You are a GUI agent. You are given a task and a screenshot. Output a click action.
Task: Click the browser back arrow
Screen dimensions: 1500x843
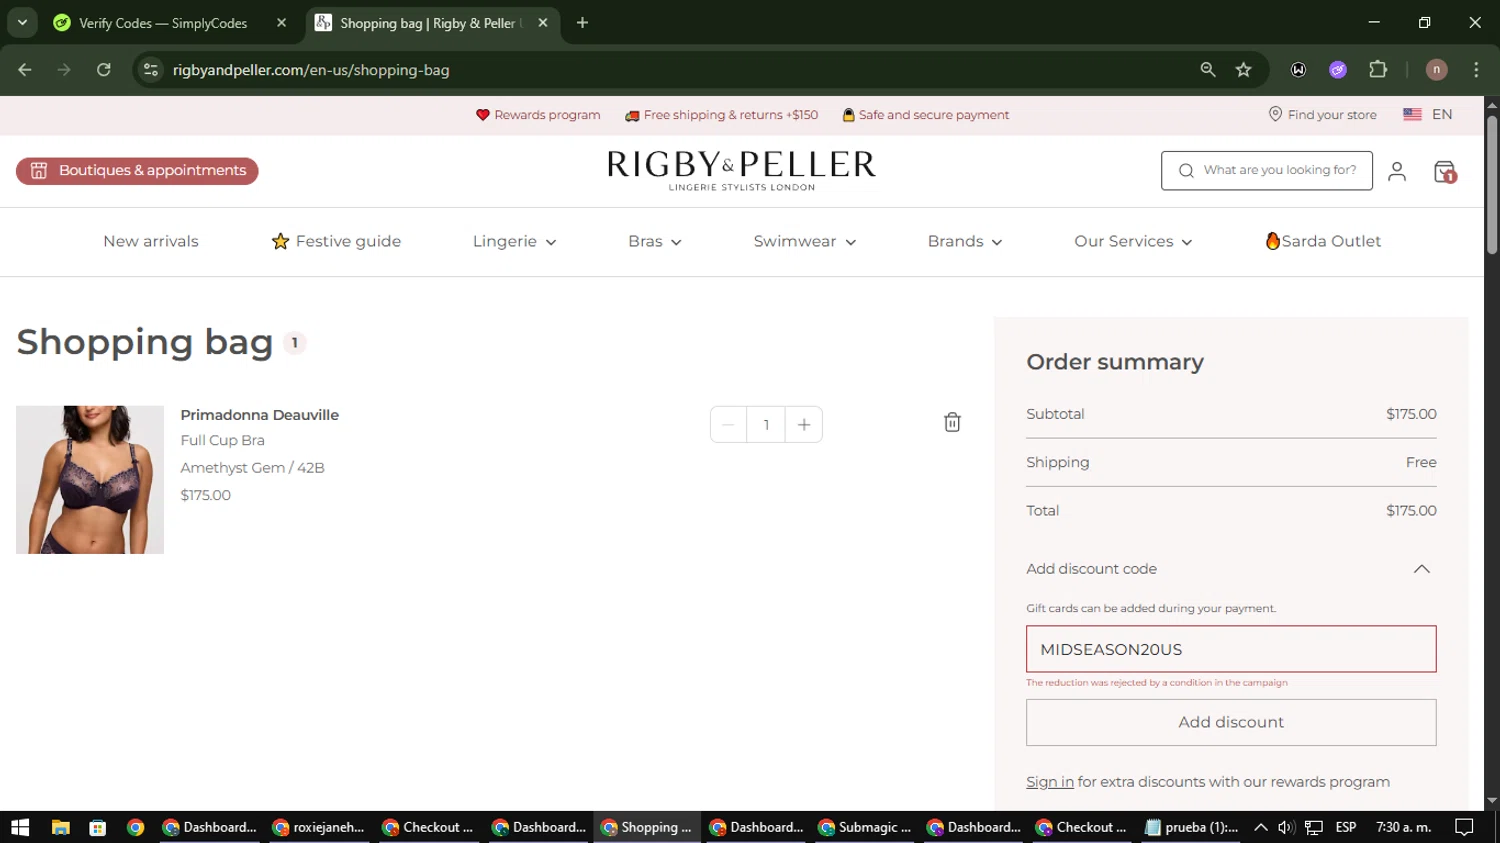[25, 70]
